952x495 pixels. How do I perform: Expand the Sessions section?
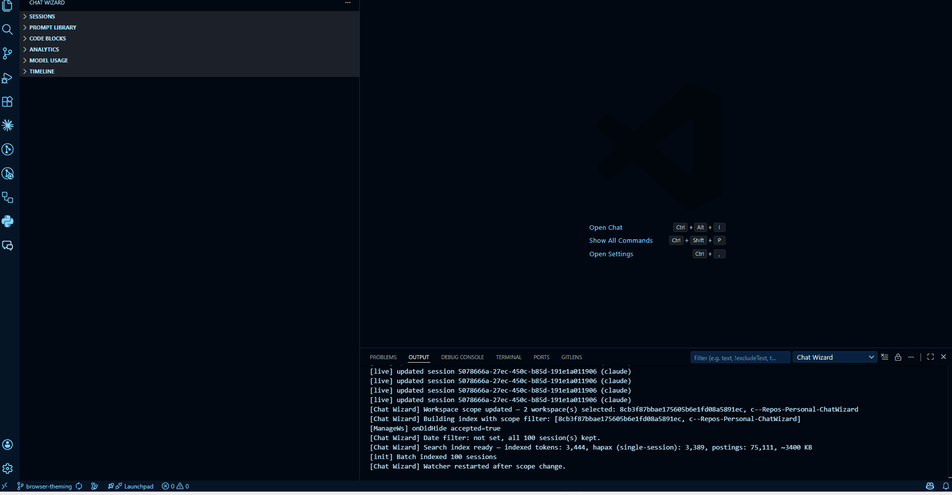tap(189, 16)
